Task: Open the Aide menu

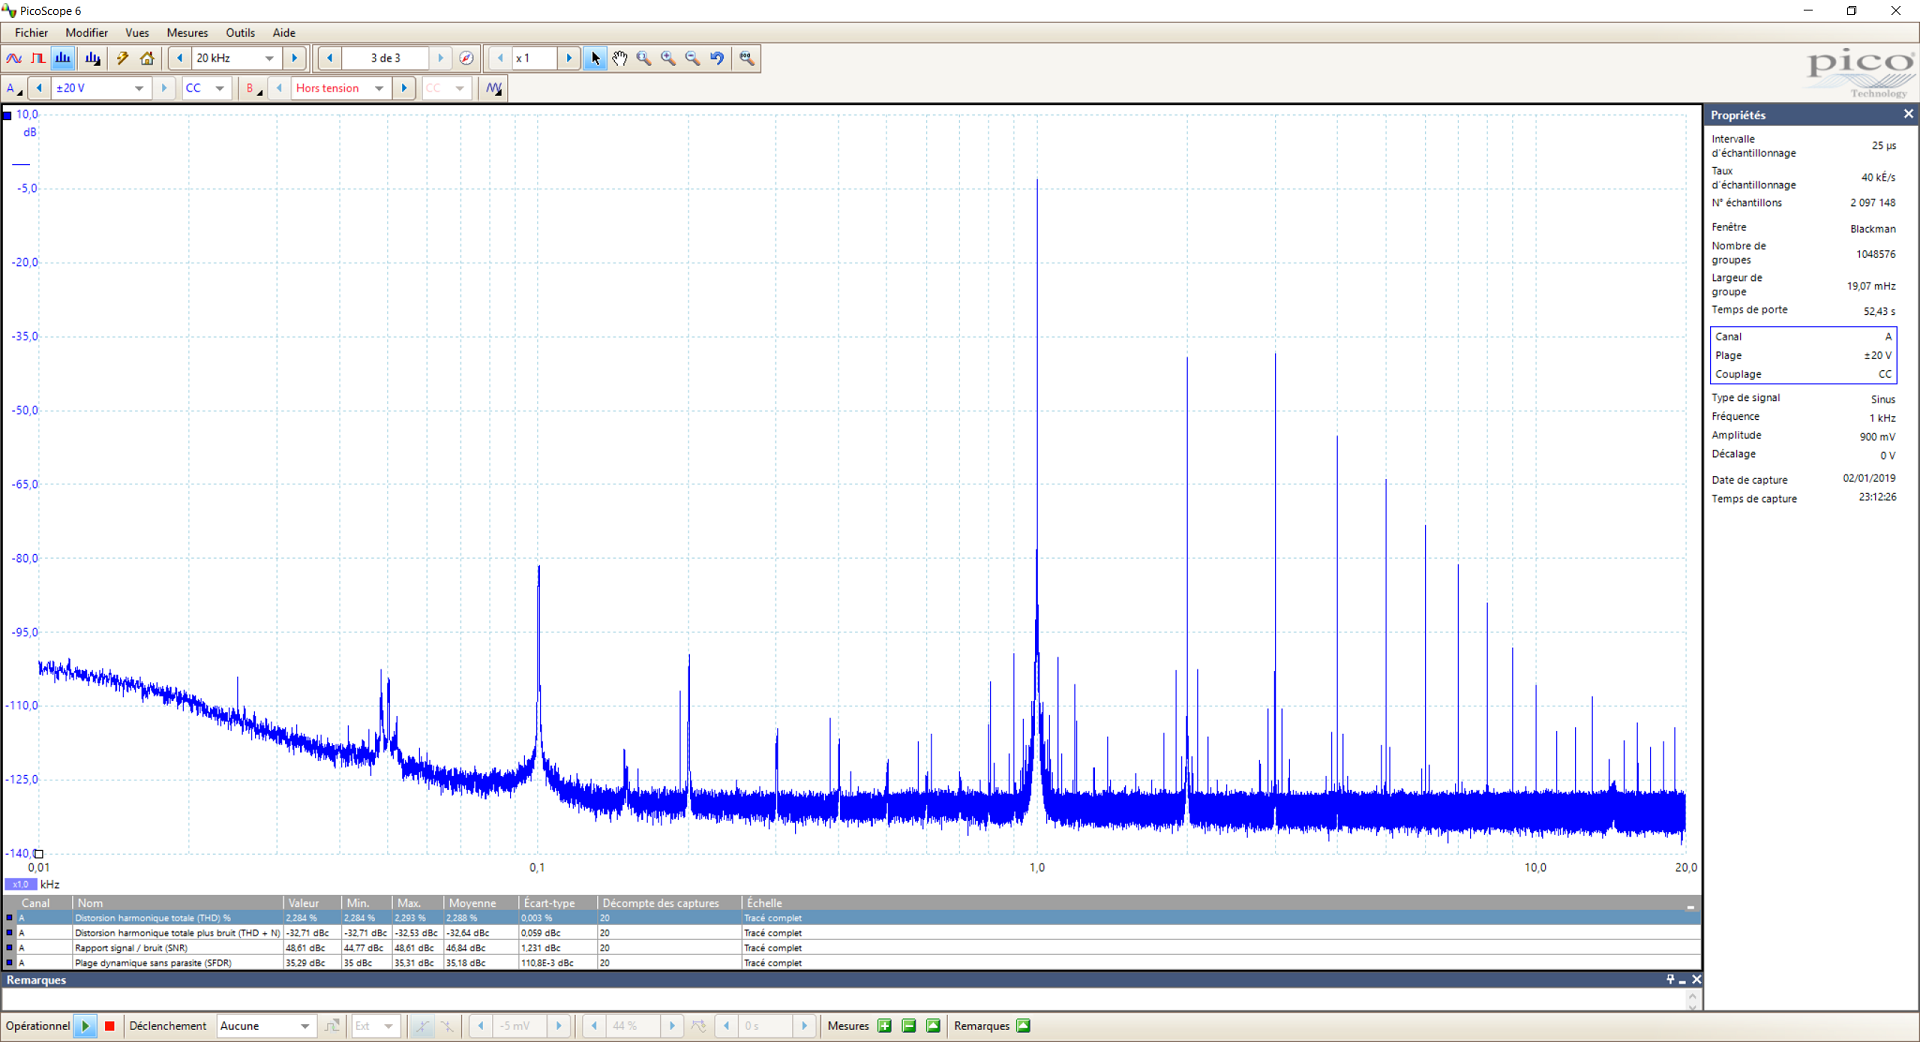Action: [284, 33]
